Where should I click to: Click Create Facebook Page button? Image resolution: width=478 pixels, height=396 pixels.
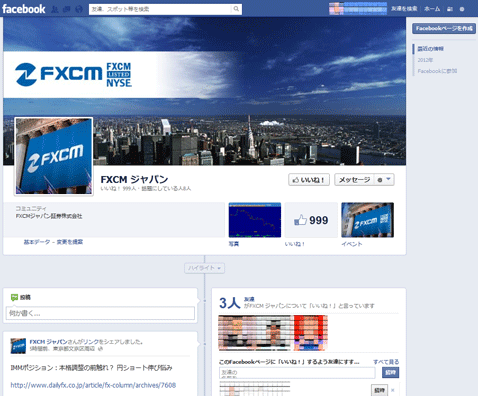444,28
